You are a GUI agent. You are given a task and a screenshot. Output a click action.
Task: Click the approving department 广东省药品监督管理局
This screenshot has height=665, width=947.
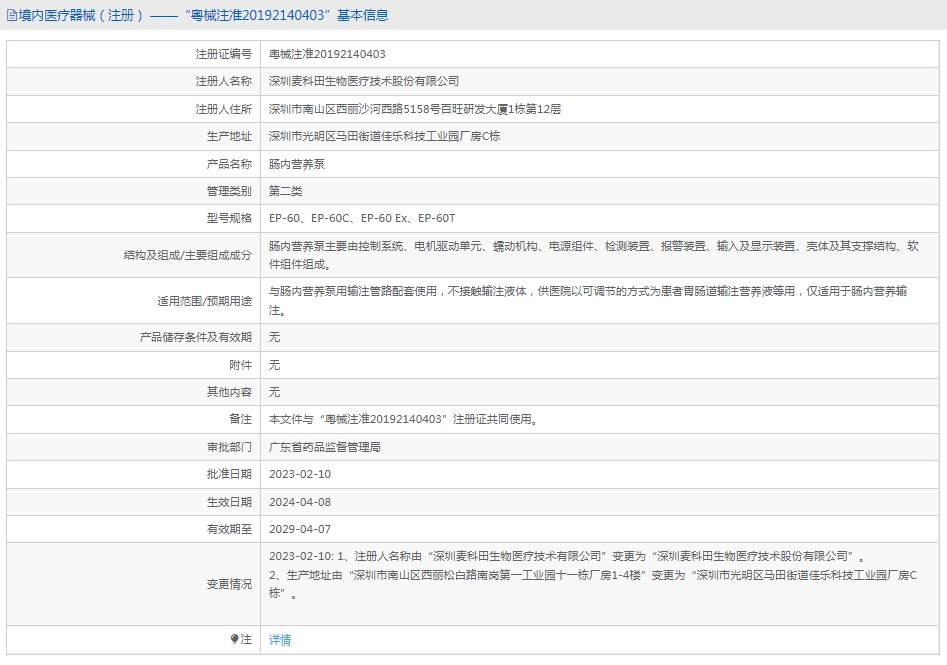click(324, 448)
